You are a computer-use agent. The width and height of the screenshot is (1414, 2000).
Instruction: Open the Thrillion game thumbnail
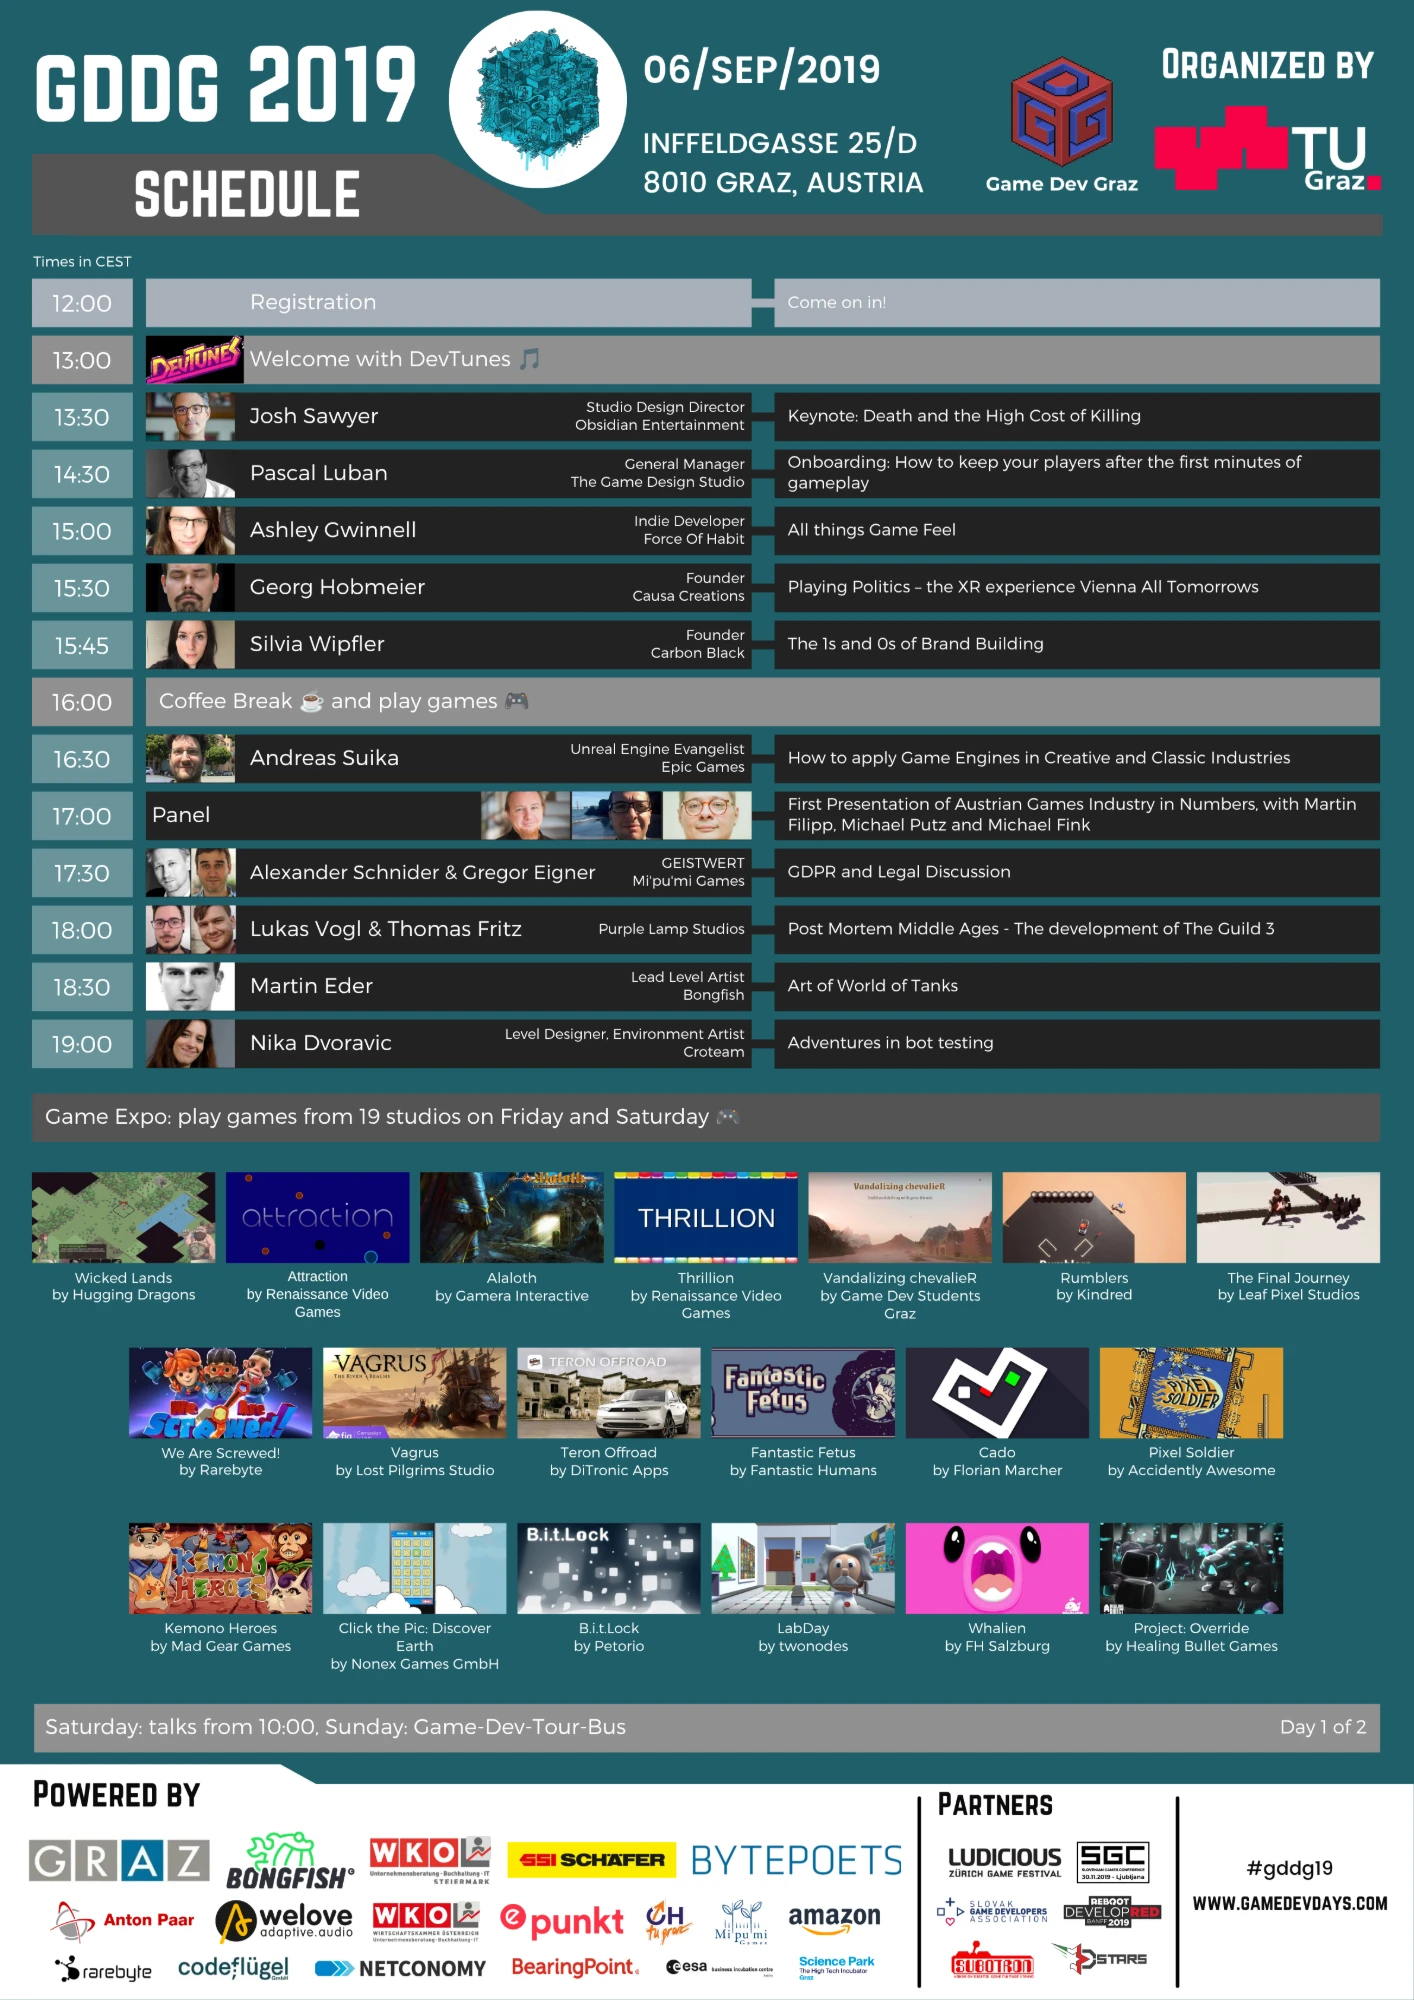tap(706, 1217)
